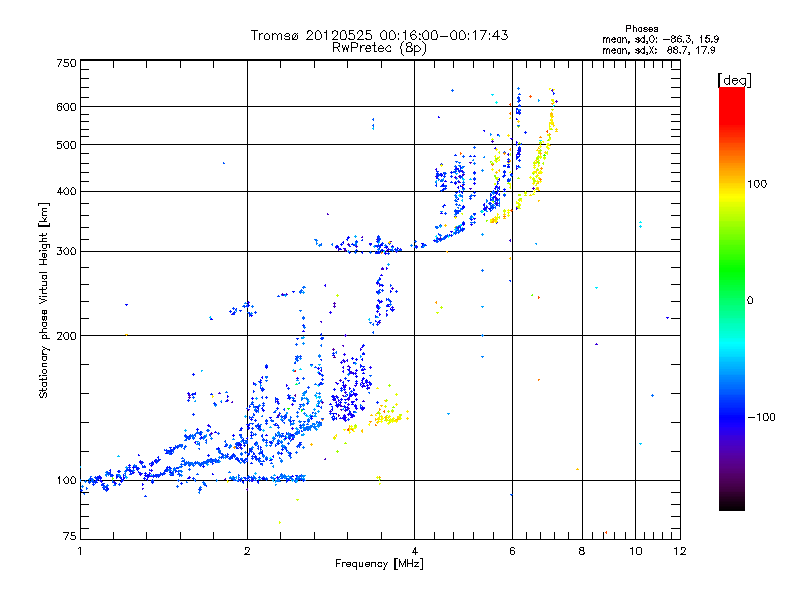This screenshot has height=600, width=800.
Task: Click x-axis tick label '12'
Action: 680,551
